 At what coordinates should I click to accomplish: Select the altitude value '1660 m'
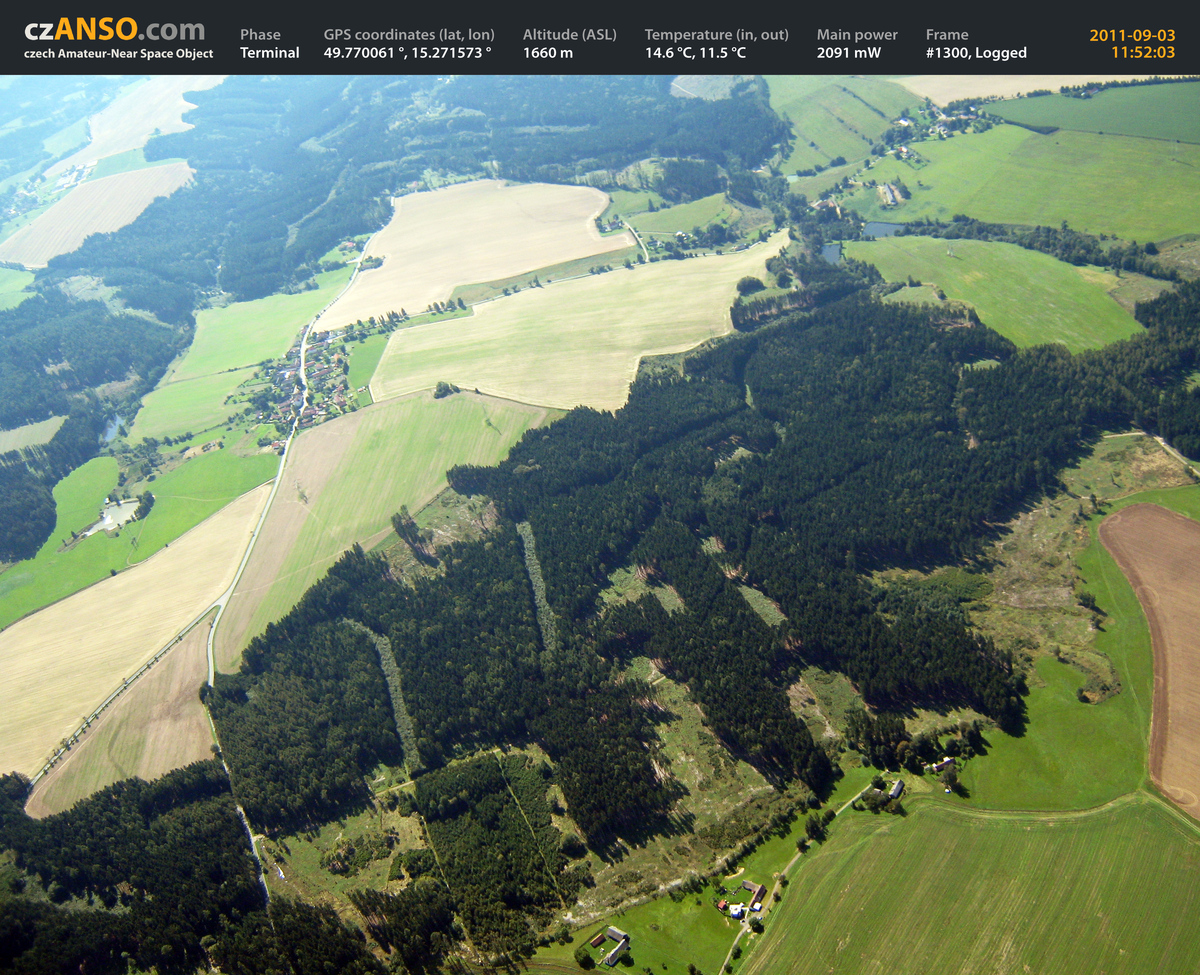(x=548, y=53)
